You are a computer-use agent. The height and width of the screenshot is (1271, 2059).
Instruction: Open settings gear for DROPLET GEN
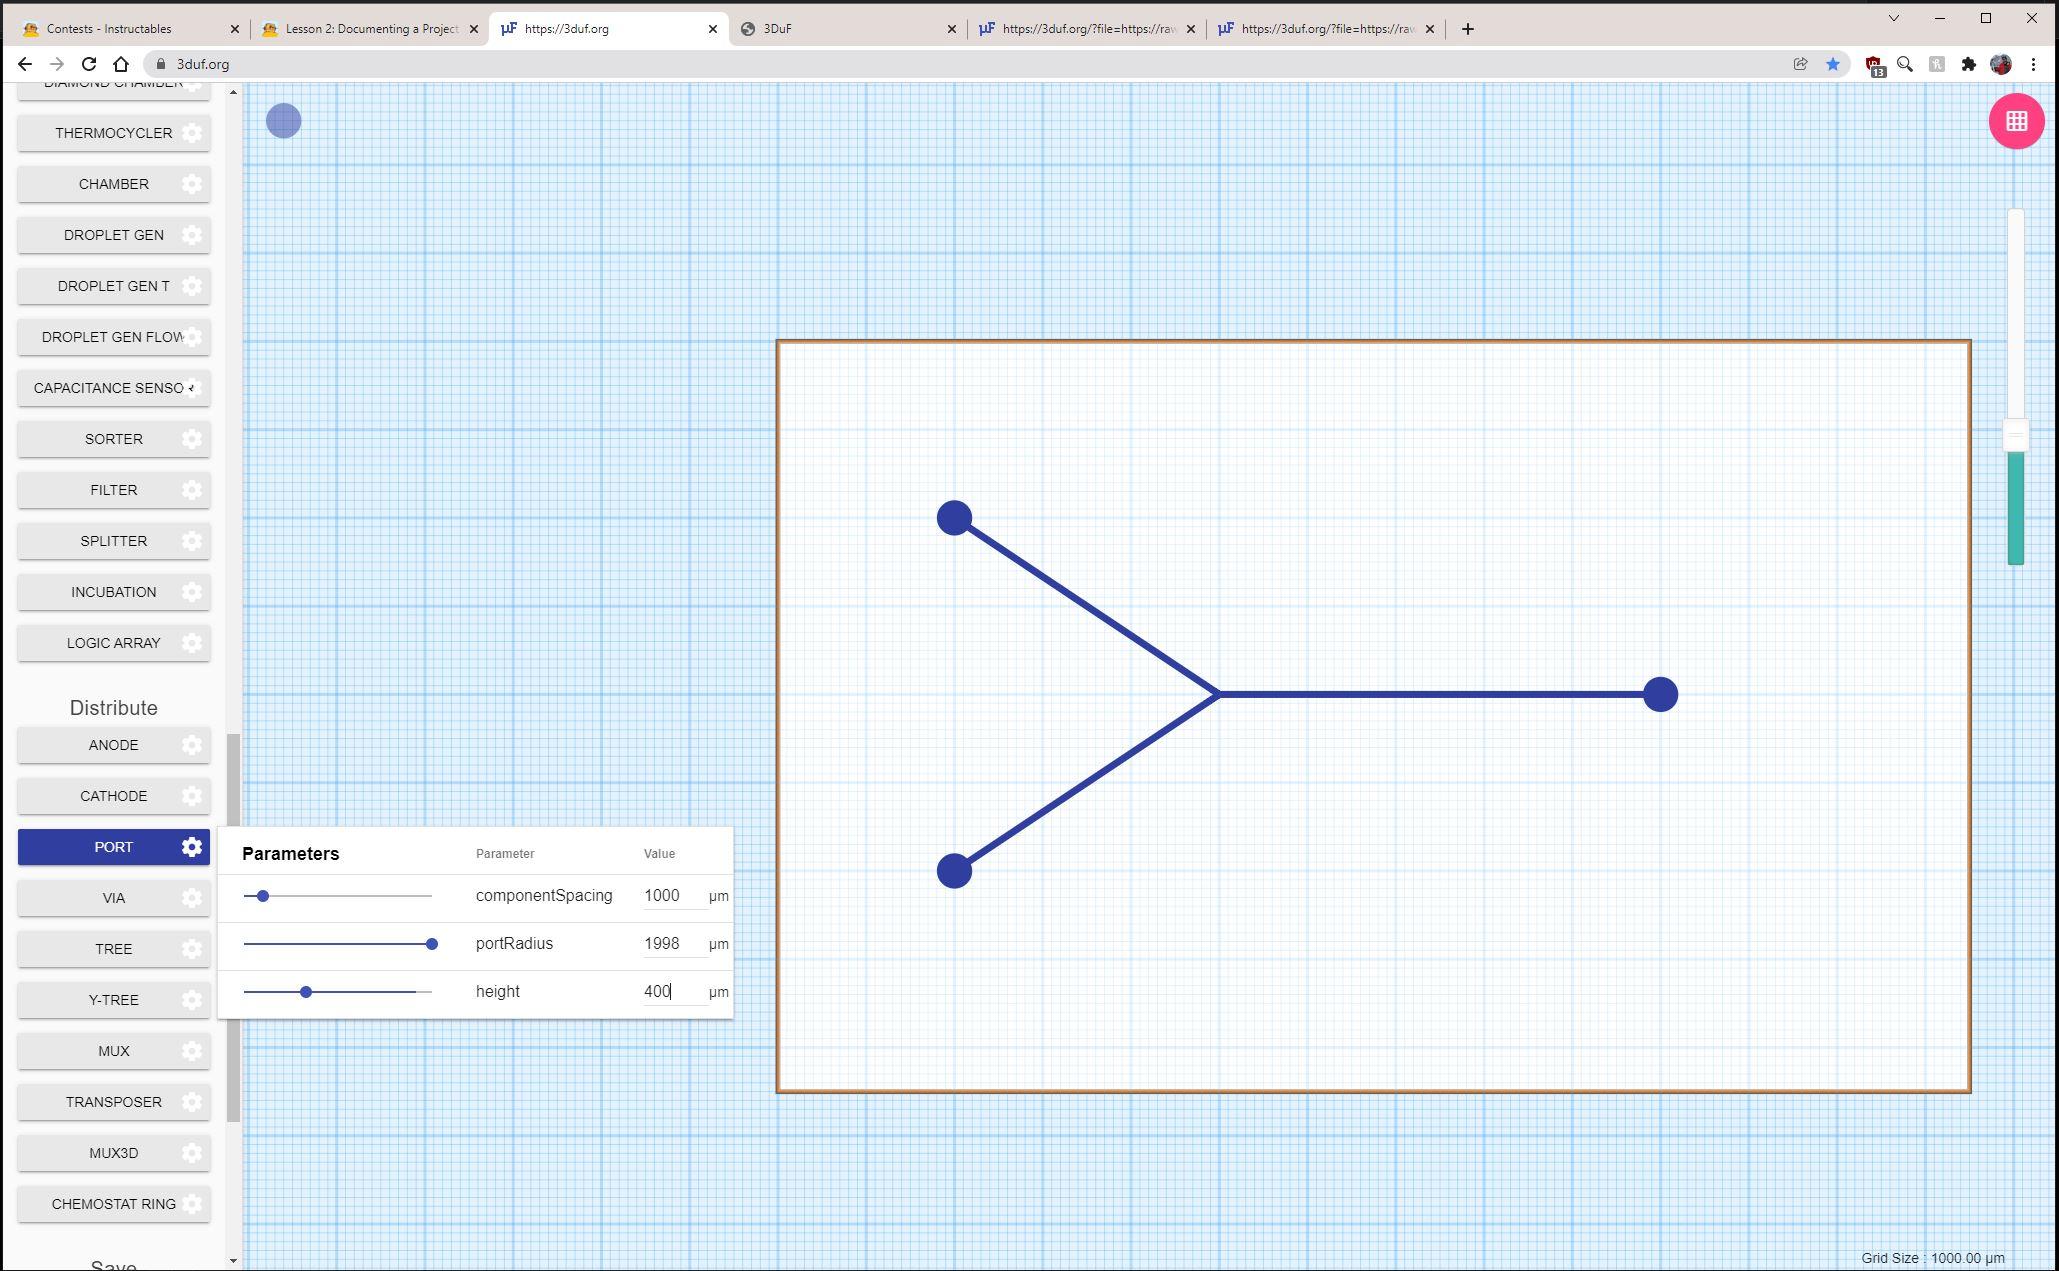click(x=192, y=235)
